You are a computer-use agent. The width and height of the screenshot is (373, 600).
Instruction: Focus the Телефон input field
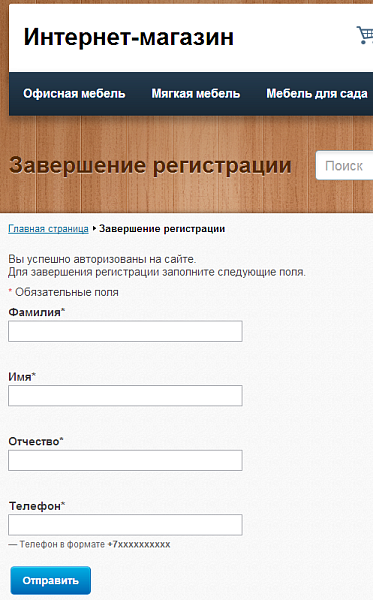tap(125, 525)
